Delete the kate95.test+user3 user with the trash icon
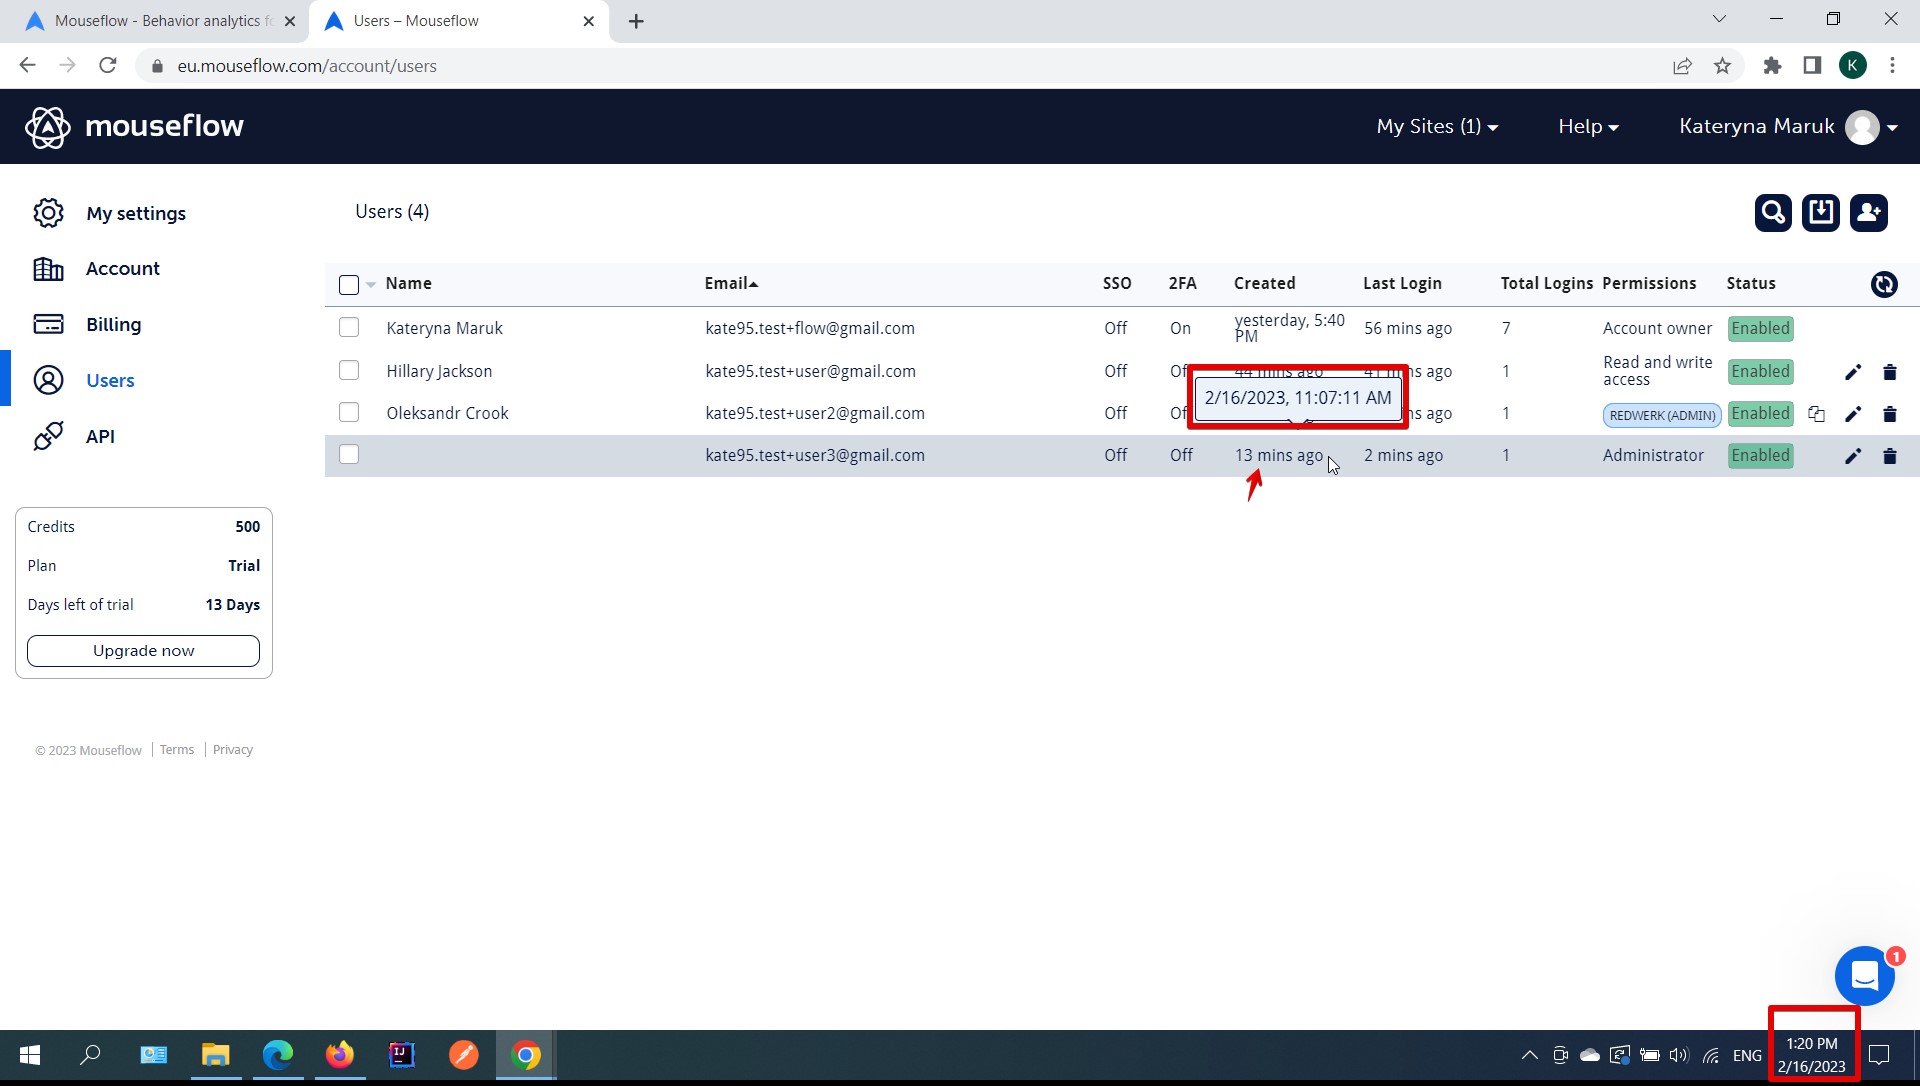This screenshot has width=1920, height=1086. click(1890, 456)
